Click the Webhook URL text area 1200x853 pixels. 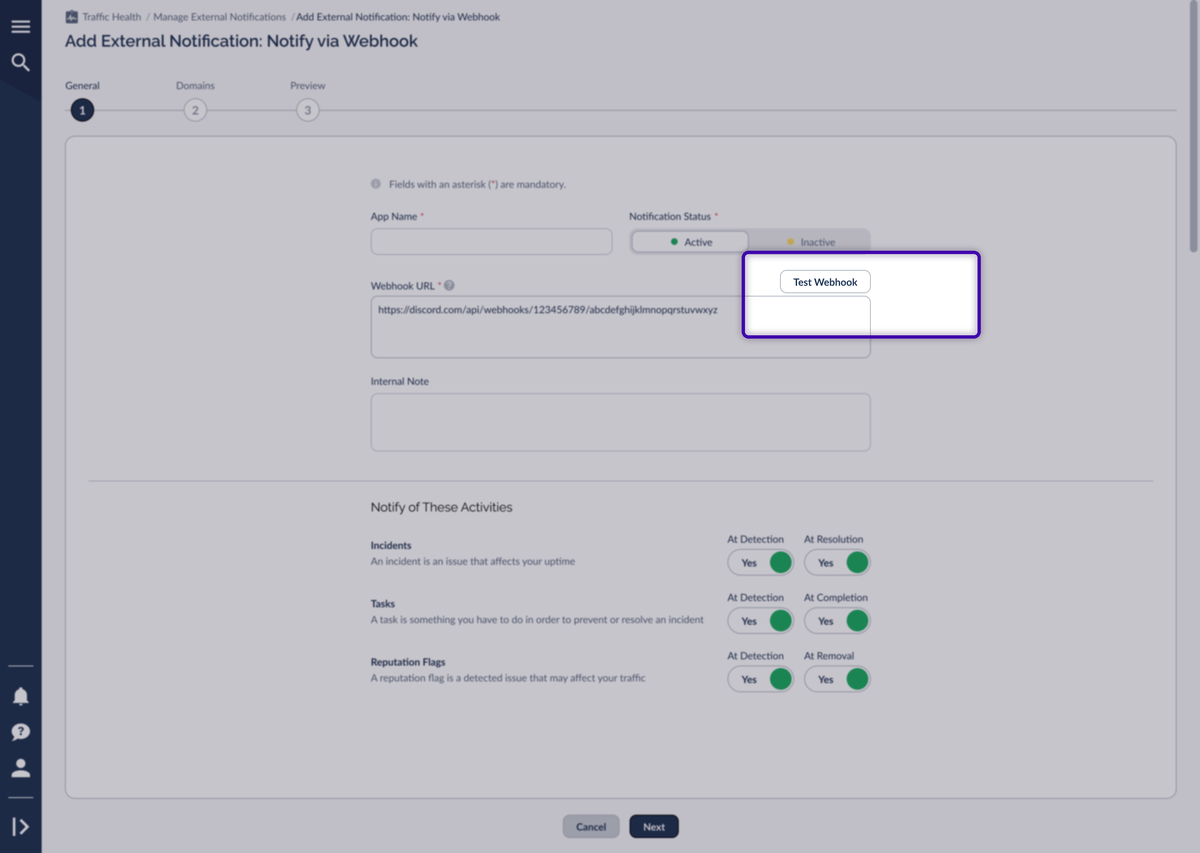pyautogui.click(x=620, y=327)
